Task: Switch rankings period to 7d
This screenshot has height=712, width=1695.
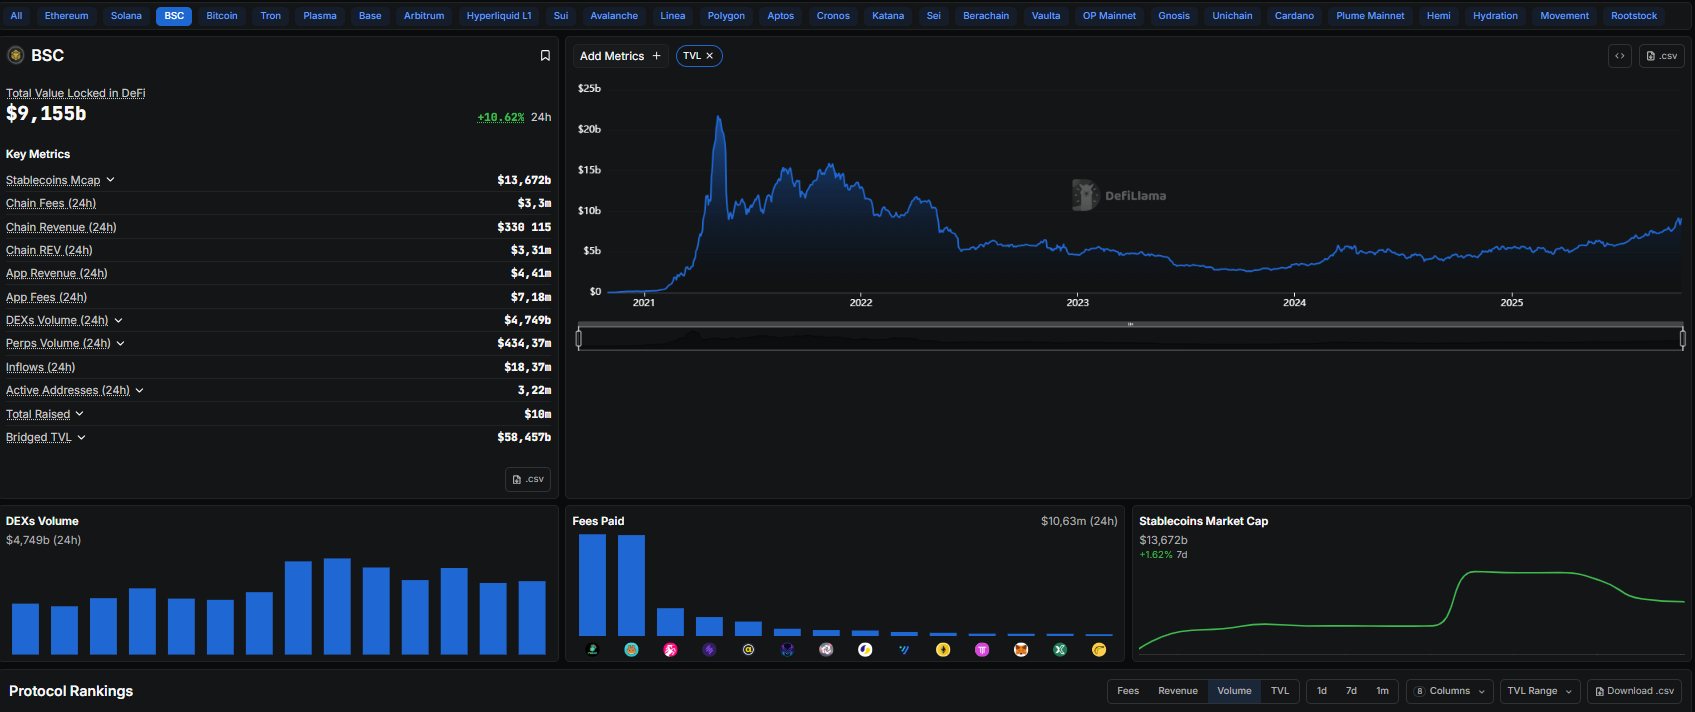Action: (x=1351, y=691)
